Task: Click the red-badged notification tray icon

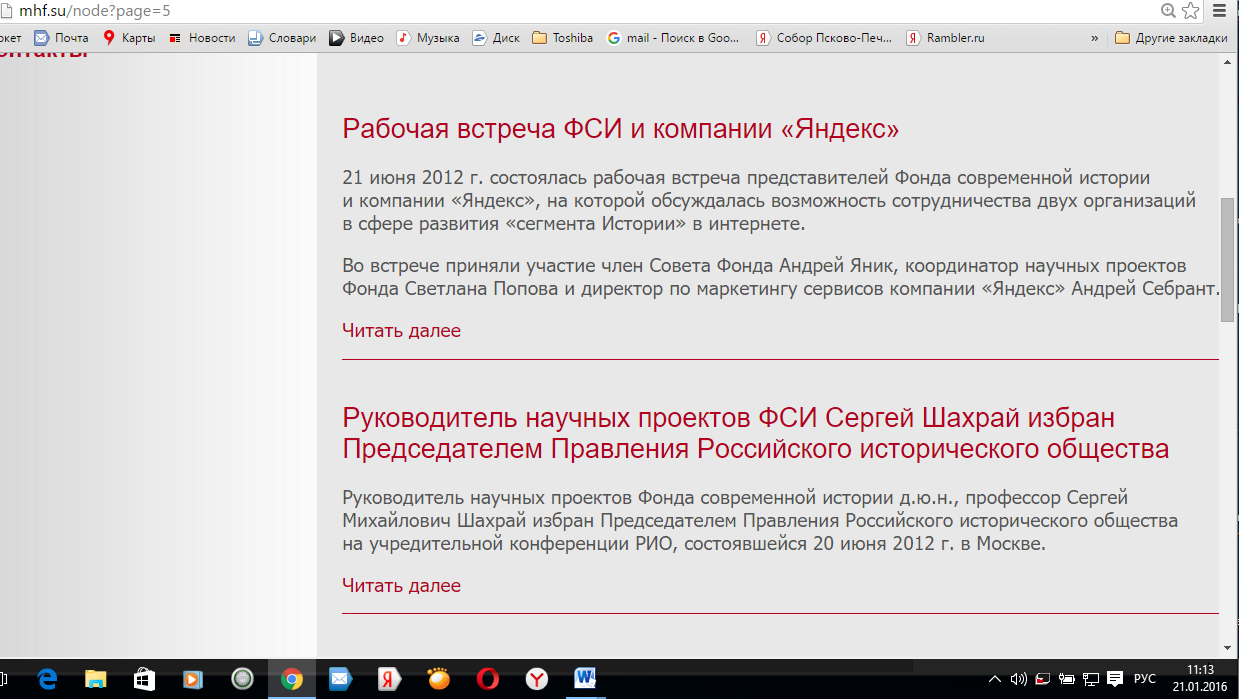Action: click(x=1043, y=679)
